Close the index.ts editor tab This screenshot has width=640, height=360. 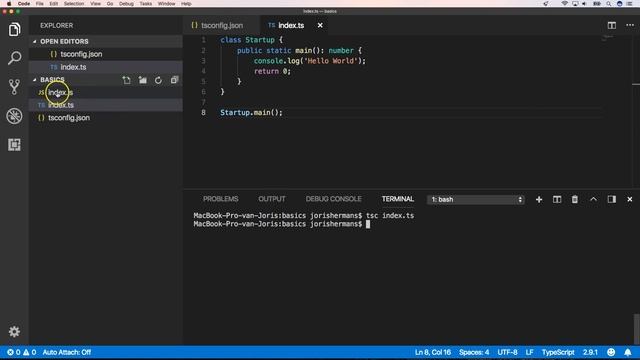coord(320,25)
